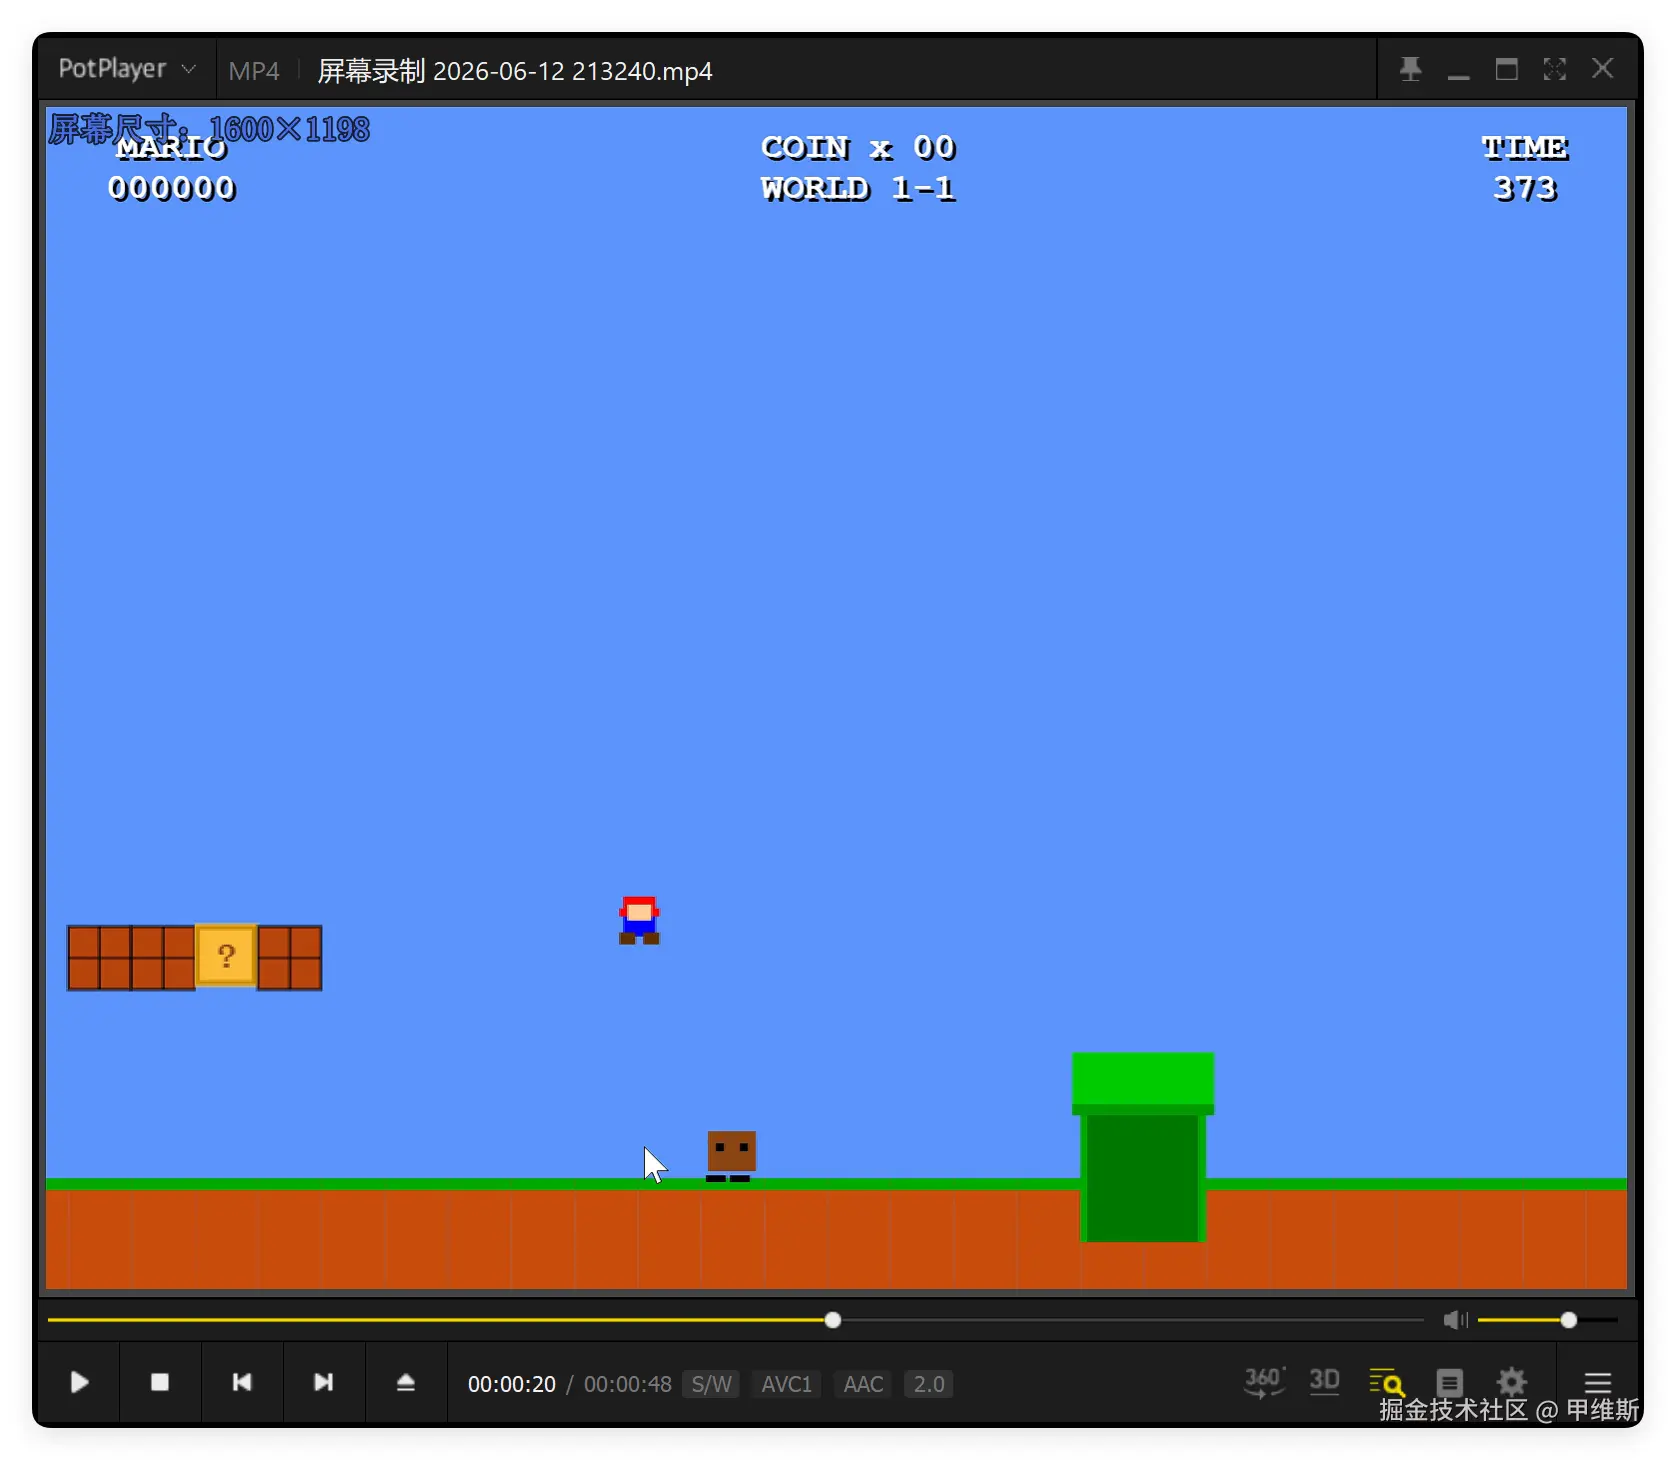The image size is (1676, 1460).
Task: Click the Mario character in the video
Action: tap(639, 920)
